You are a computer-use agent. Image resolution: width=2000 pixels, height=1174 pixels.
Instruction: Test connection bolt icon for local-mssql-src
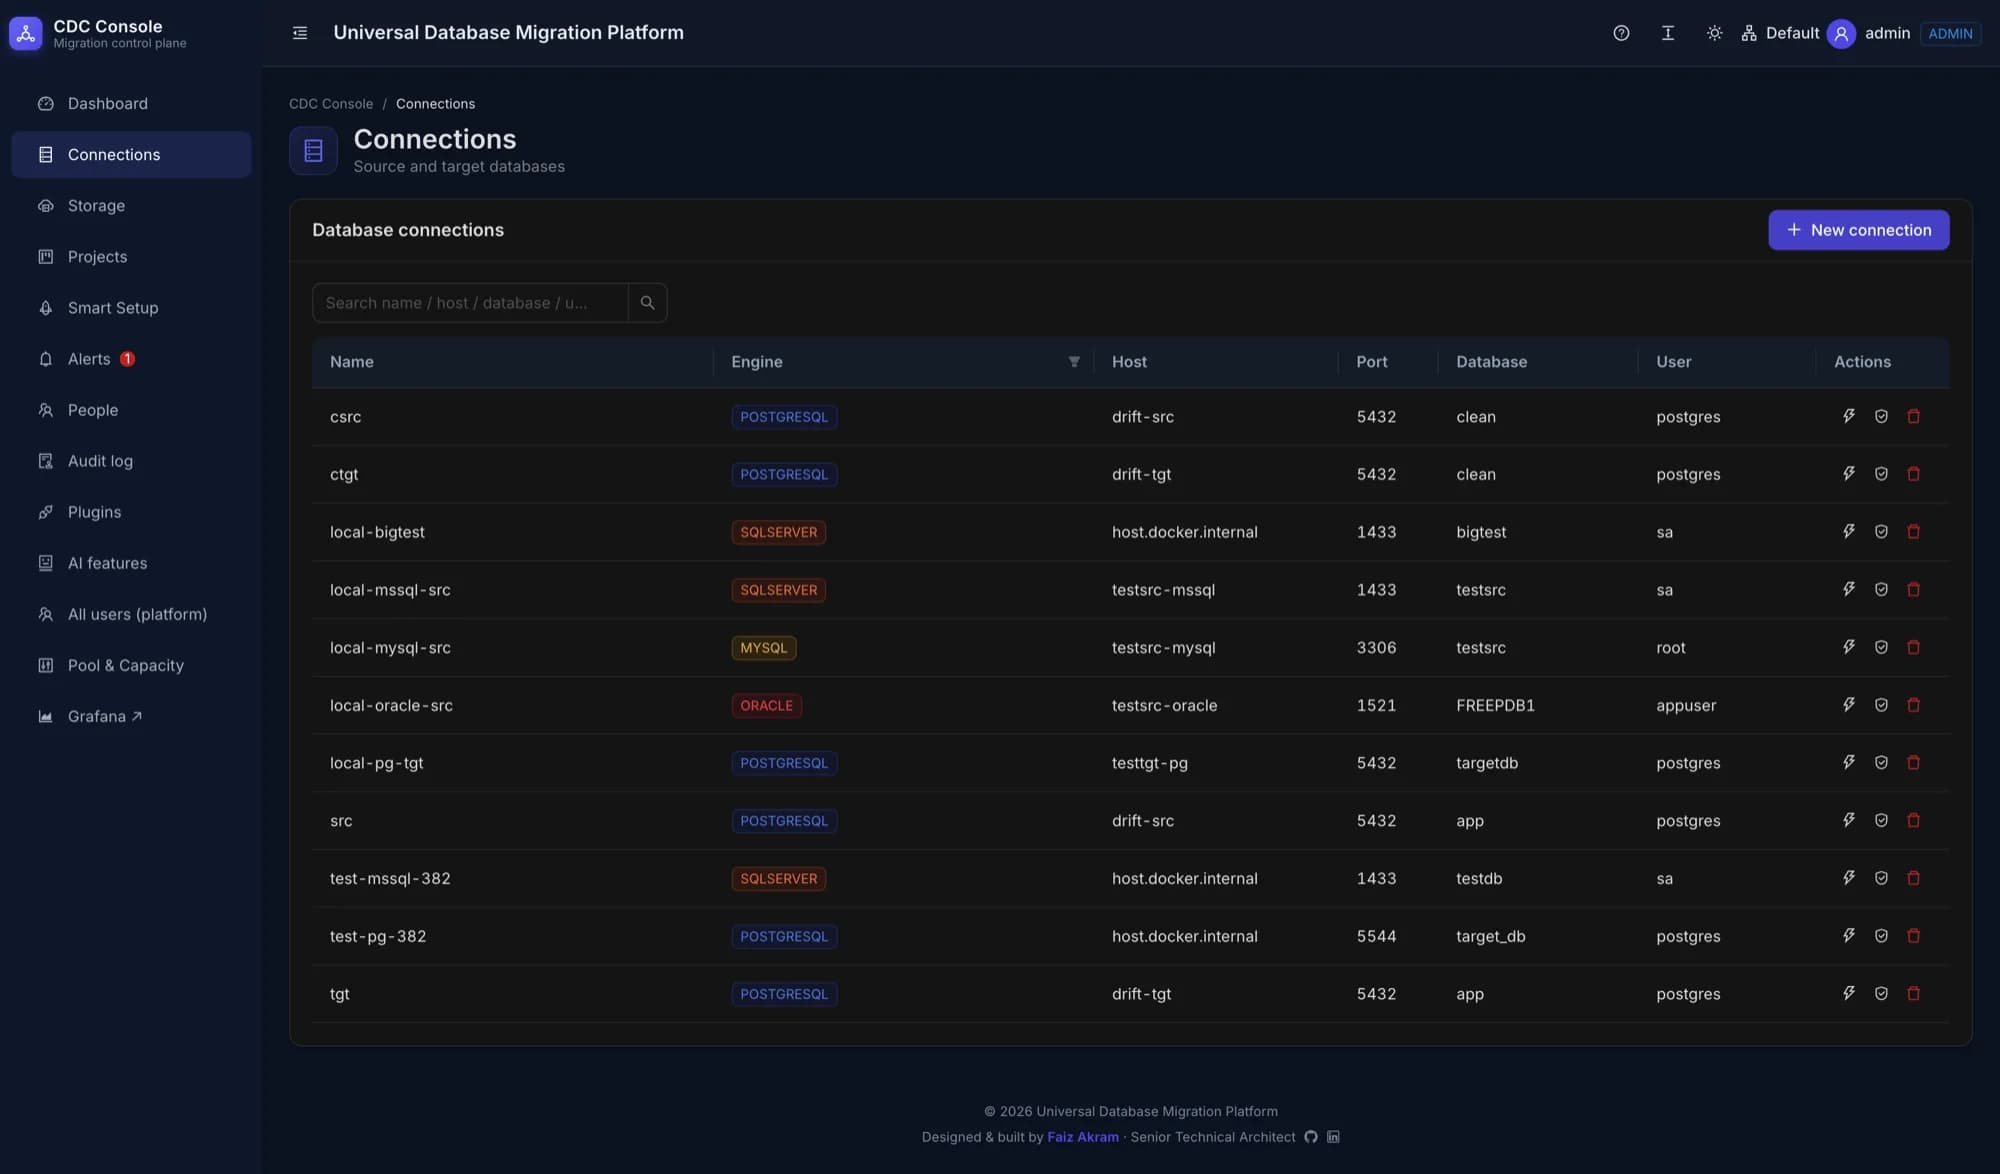coord(1849,589)
